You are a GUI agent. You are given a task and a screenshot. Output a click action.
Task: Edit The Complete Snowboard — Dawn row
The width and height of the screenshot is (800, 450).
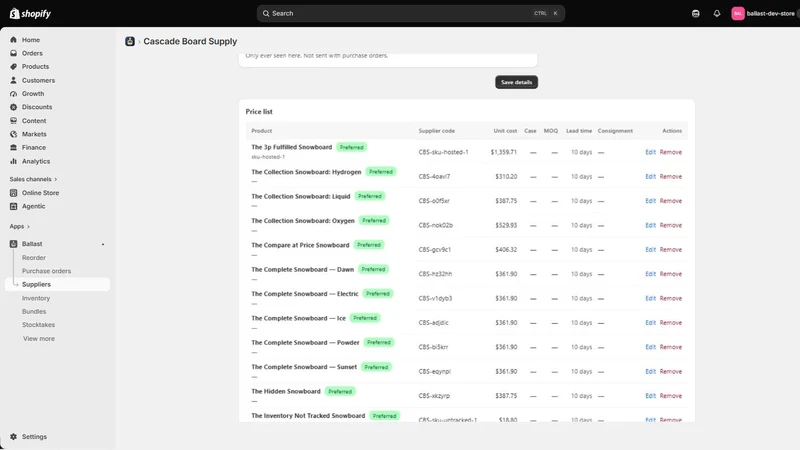[x=651, y=274]
